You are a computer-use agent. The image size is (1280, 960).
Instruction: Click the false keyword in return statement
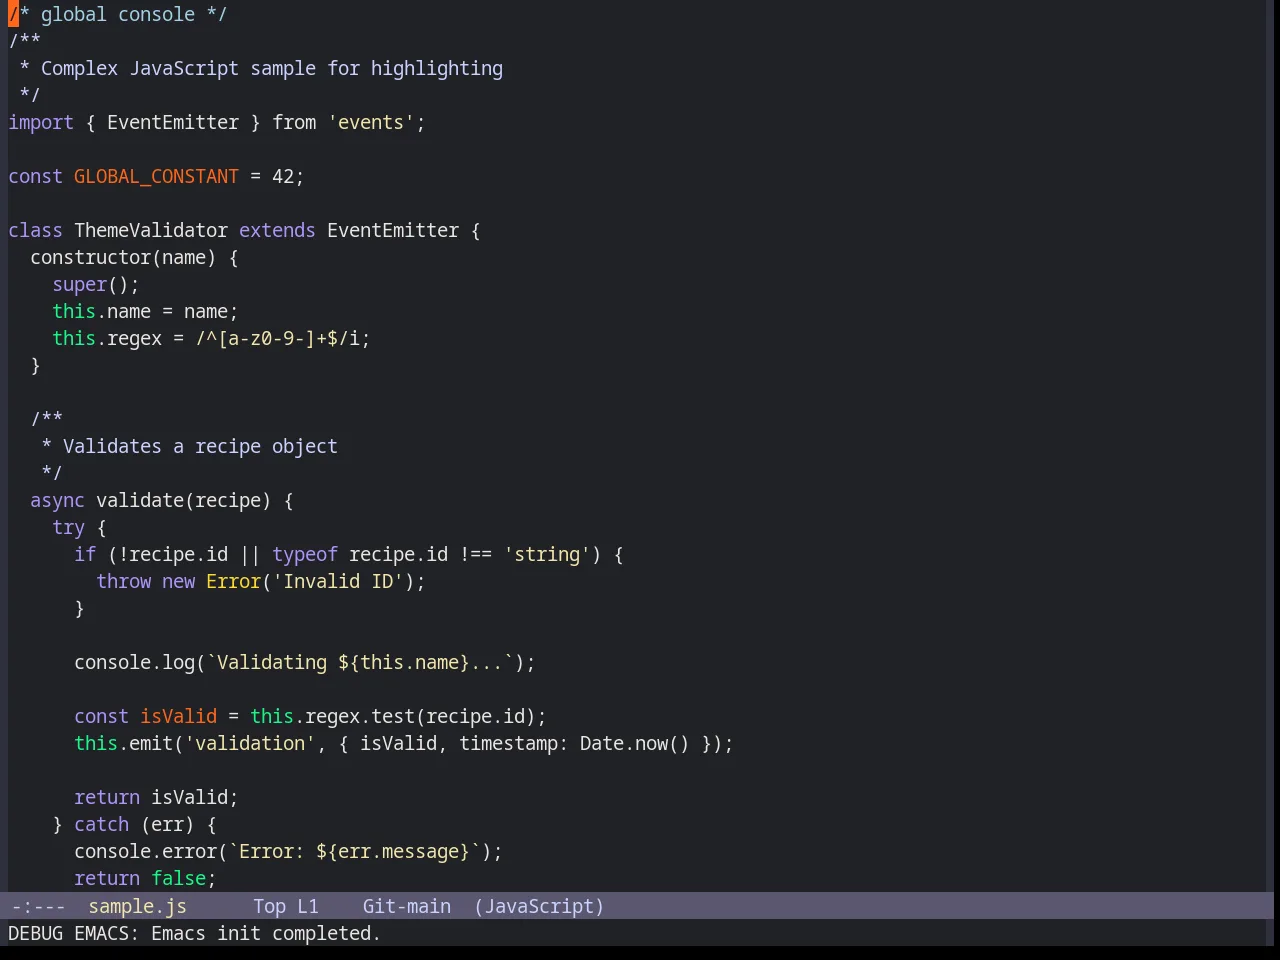pyautogui.click(x=178, y=878)
